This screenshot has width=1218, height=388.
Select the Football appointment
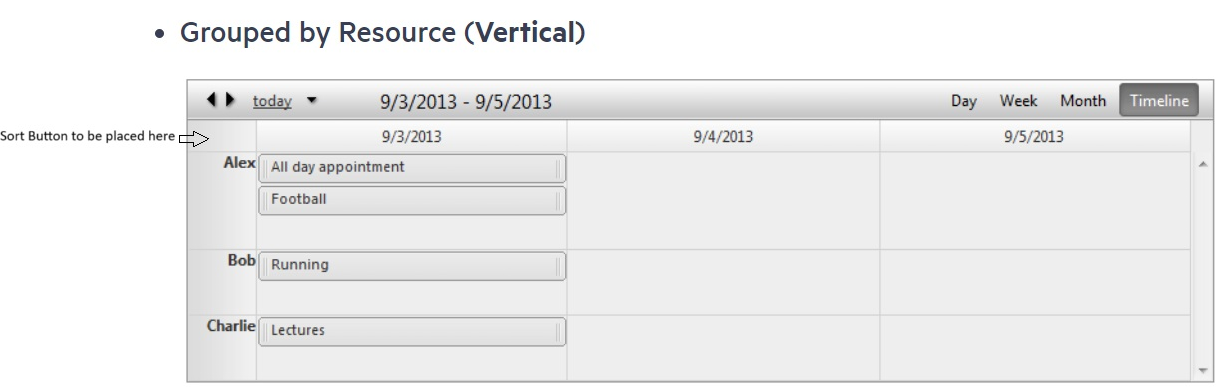click(412, 200)
